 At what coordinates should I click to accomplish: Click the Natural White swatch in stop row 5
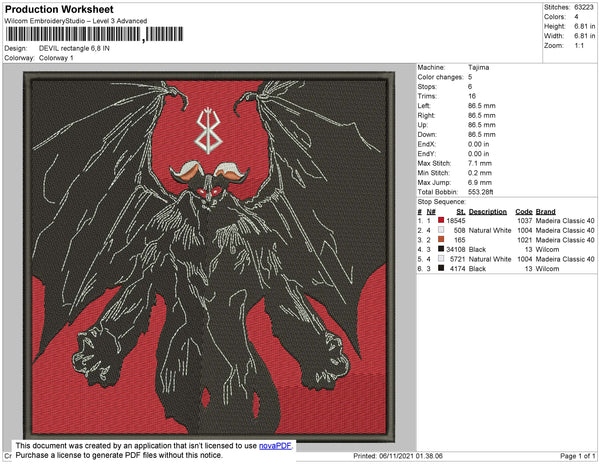click(441, 259)
